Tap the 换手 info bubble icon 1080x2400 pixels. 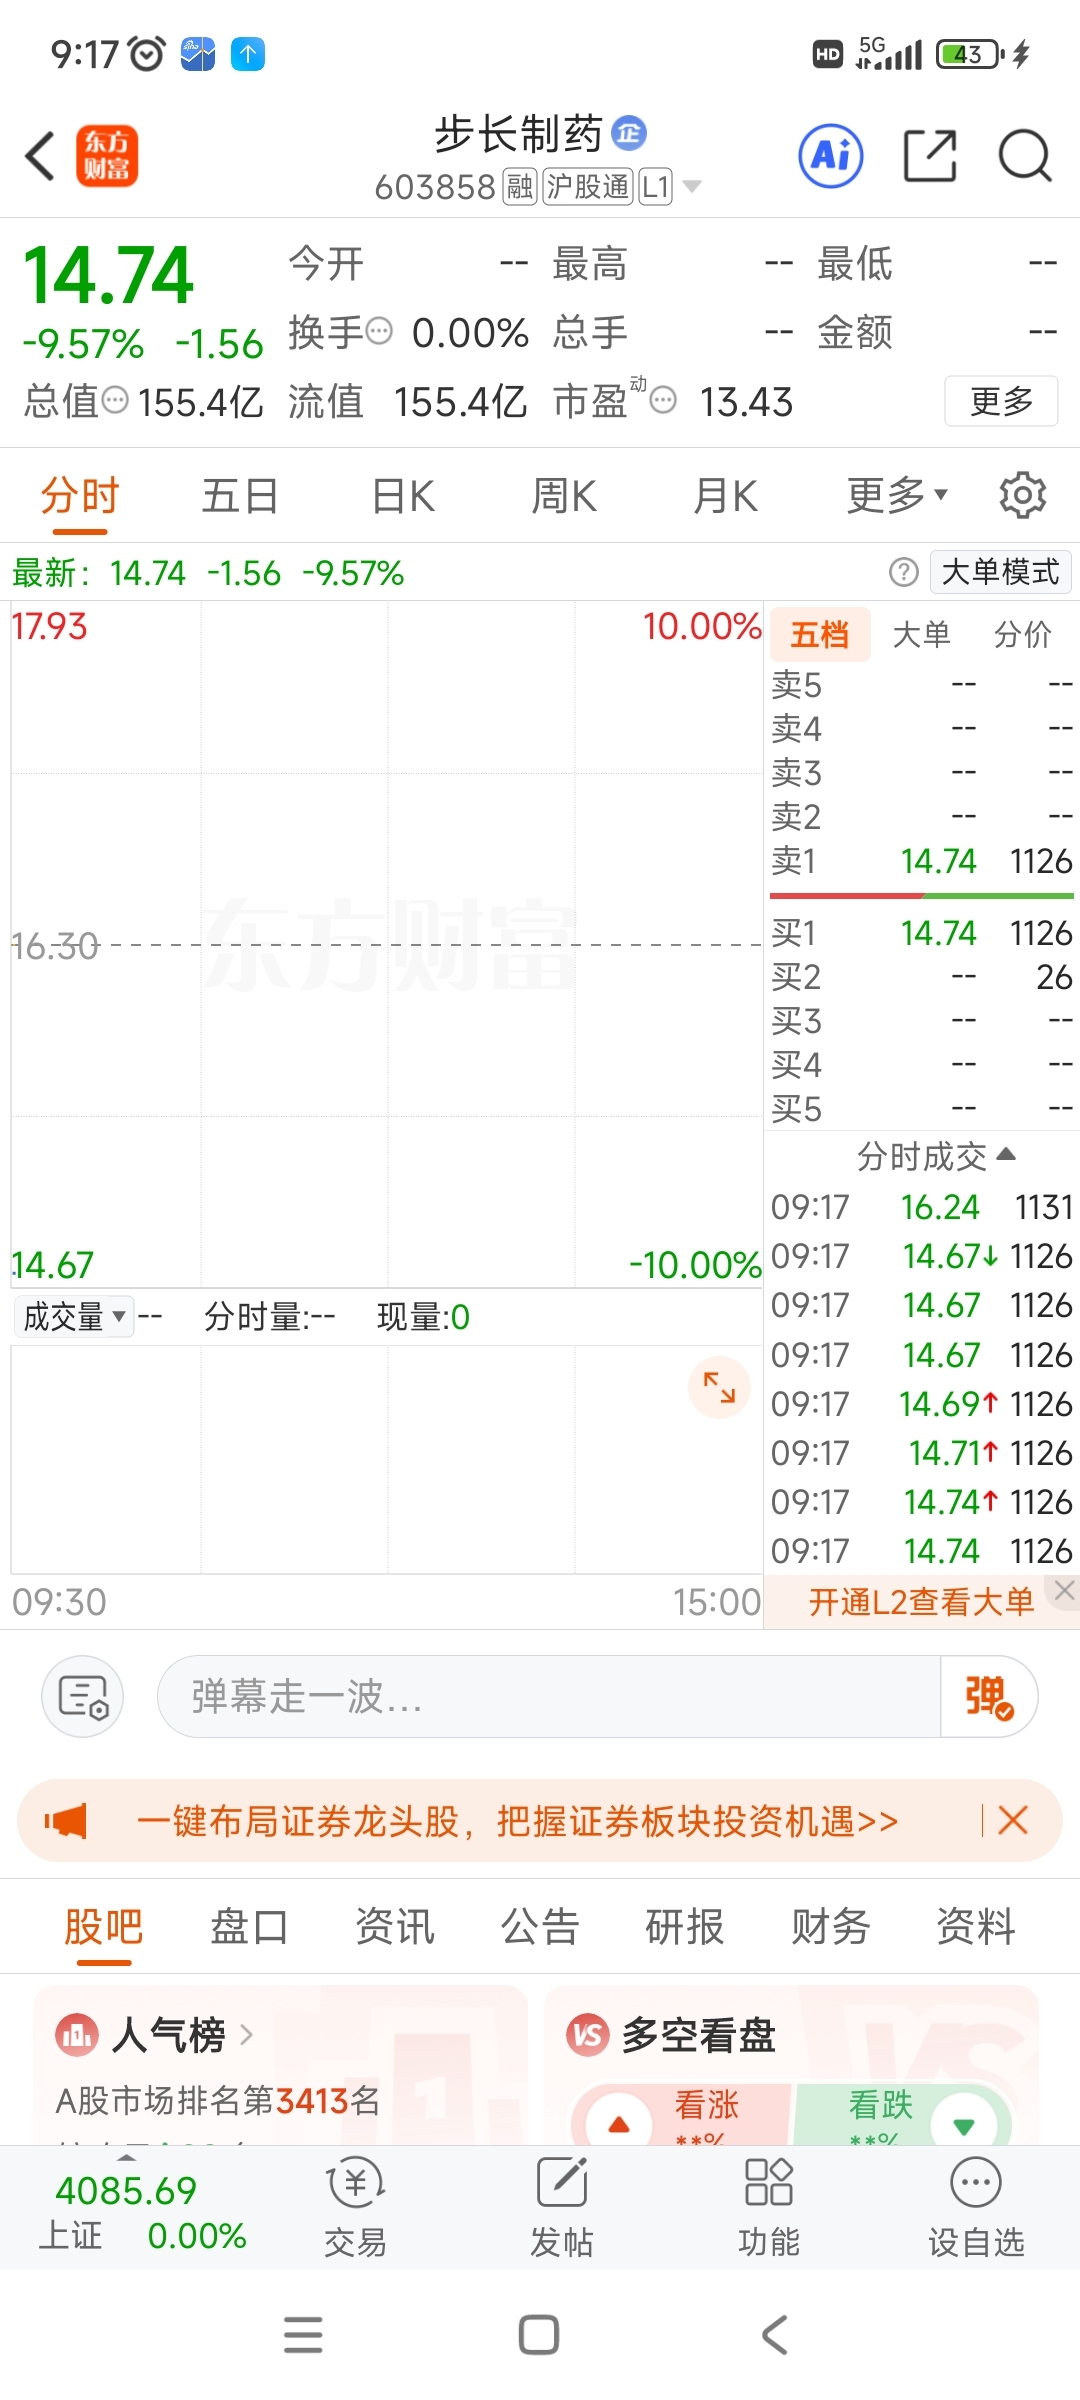point(379,331)
